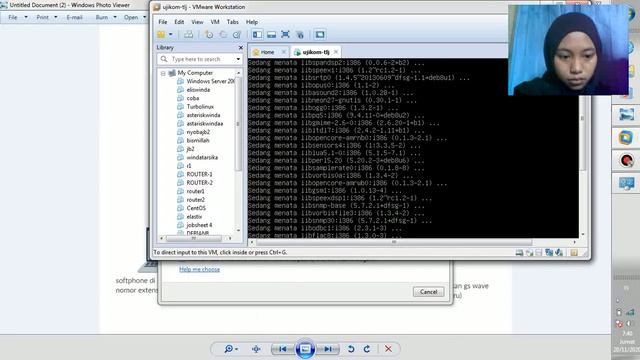Open the Tabs menu
640x360 pixels.
233,22
